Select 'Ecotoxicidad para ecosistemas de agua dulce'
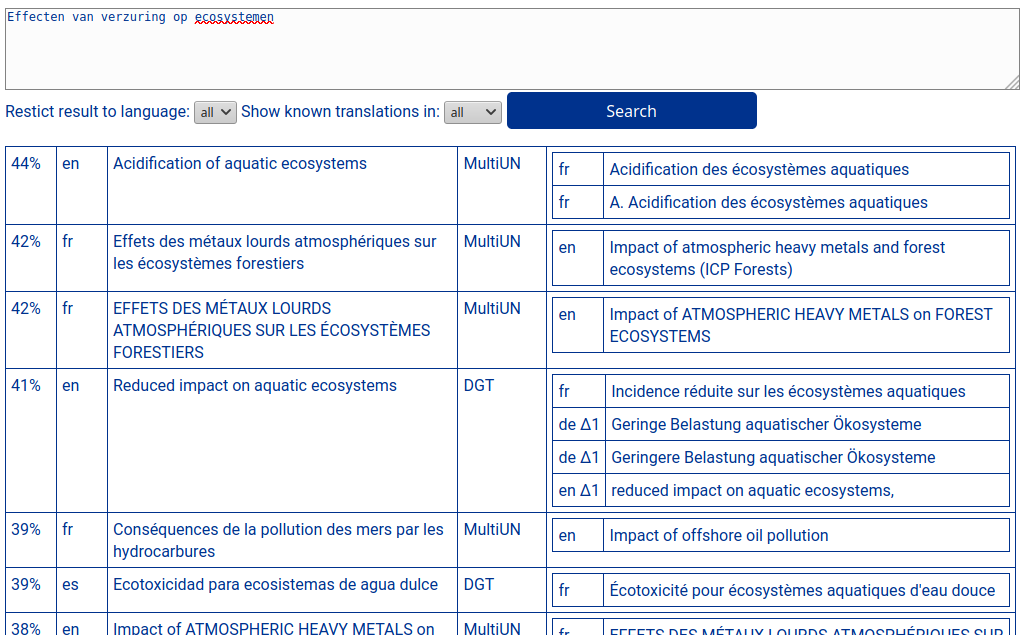Image resolution: width=1027 pixels, height=635 pixels. pos(275,585)
